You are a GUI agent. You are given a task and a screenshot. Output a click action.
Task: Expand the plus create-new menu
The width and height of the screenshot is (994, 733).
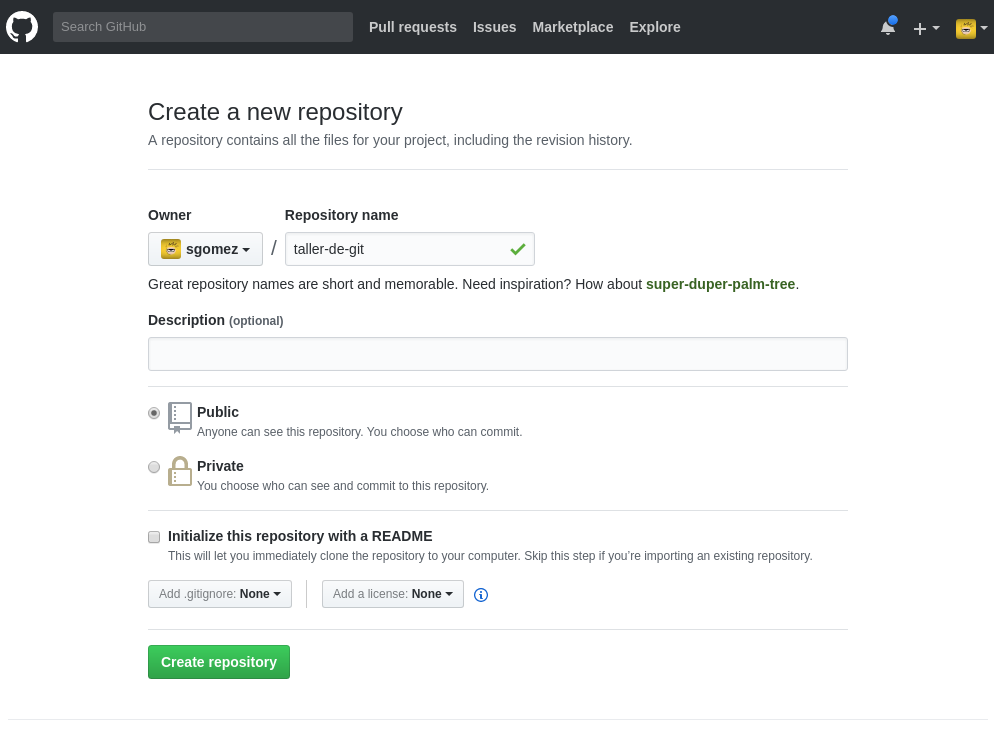point(925,28)
